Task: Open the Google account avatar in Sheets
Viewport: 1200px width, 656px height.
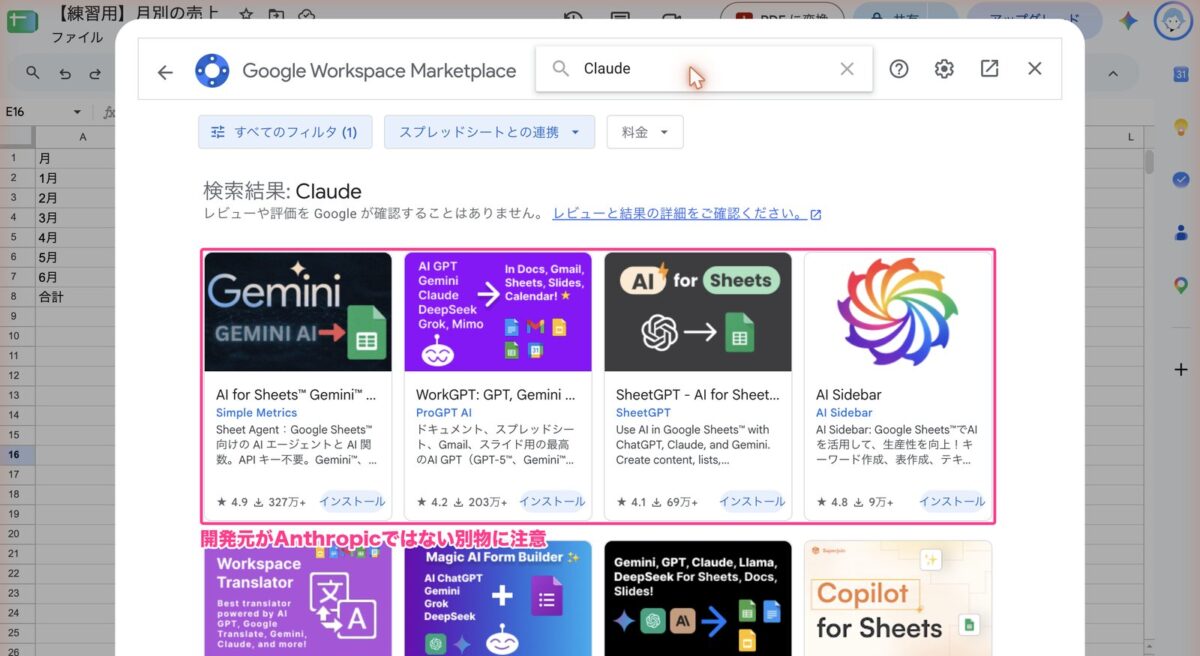Action: click(x=1172, y=20)
